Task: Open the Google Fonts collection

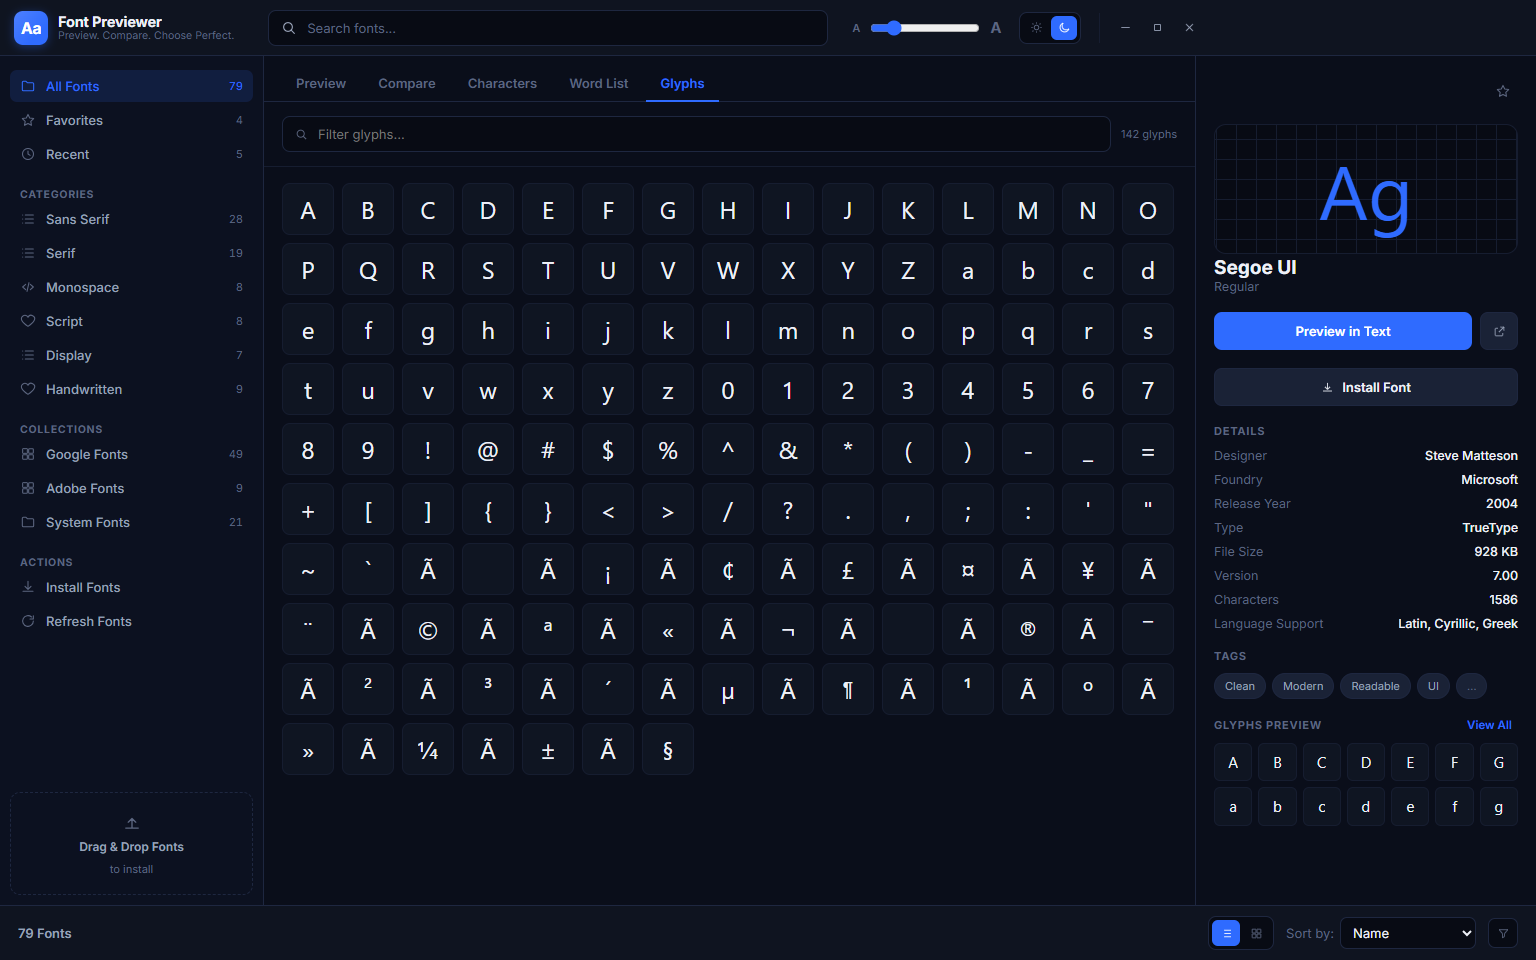Action: tap(131, 454)
